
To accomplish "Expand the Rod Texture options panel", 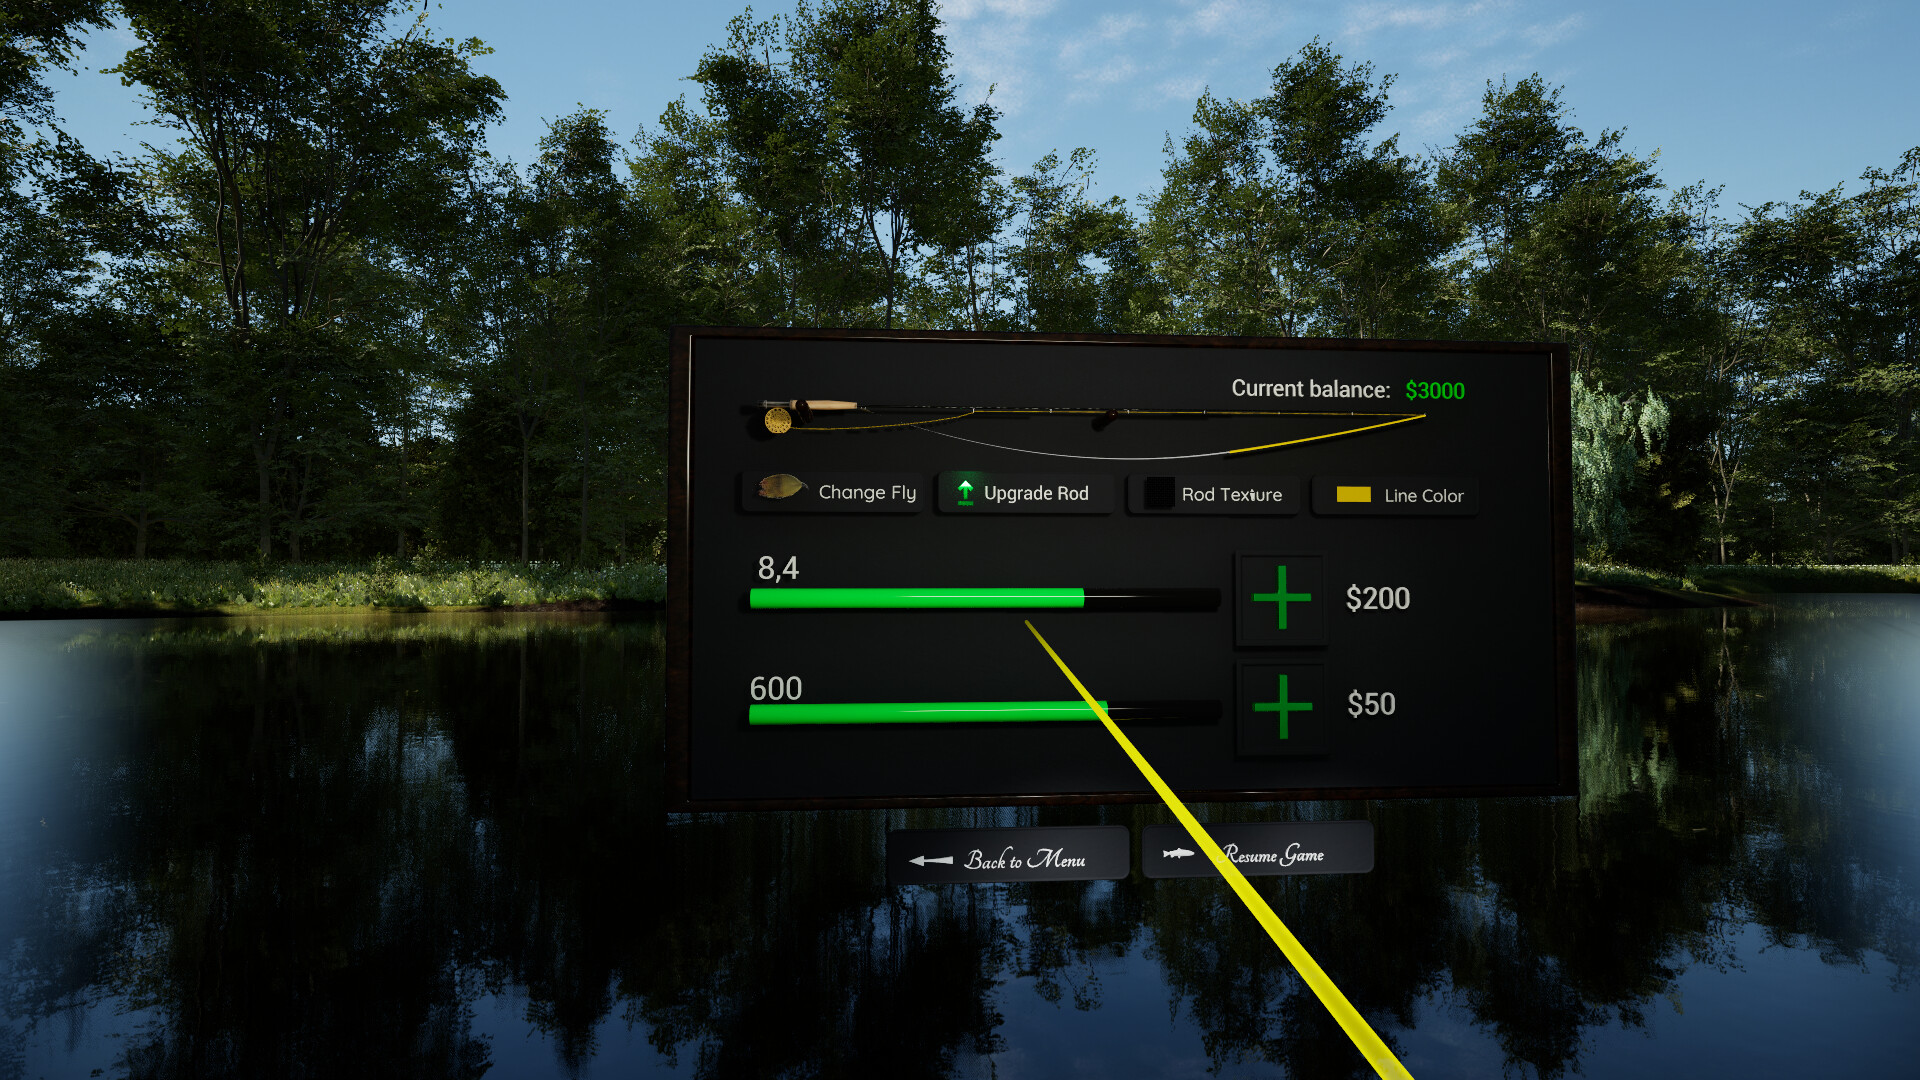I will point(1213,493).
